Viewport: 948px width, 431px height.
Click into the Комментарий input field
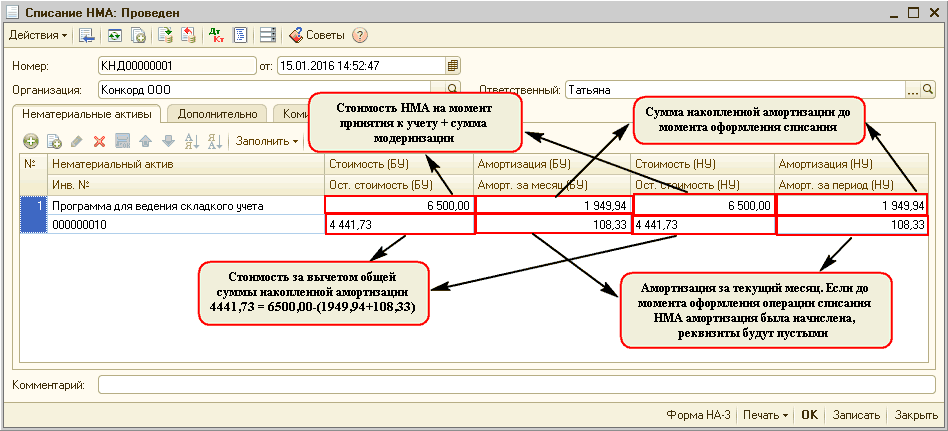[515, 384]
